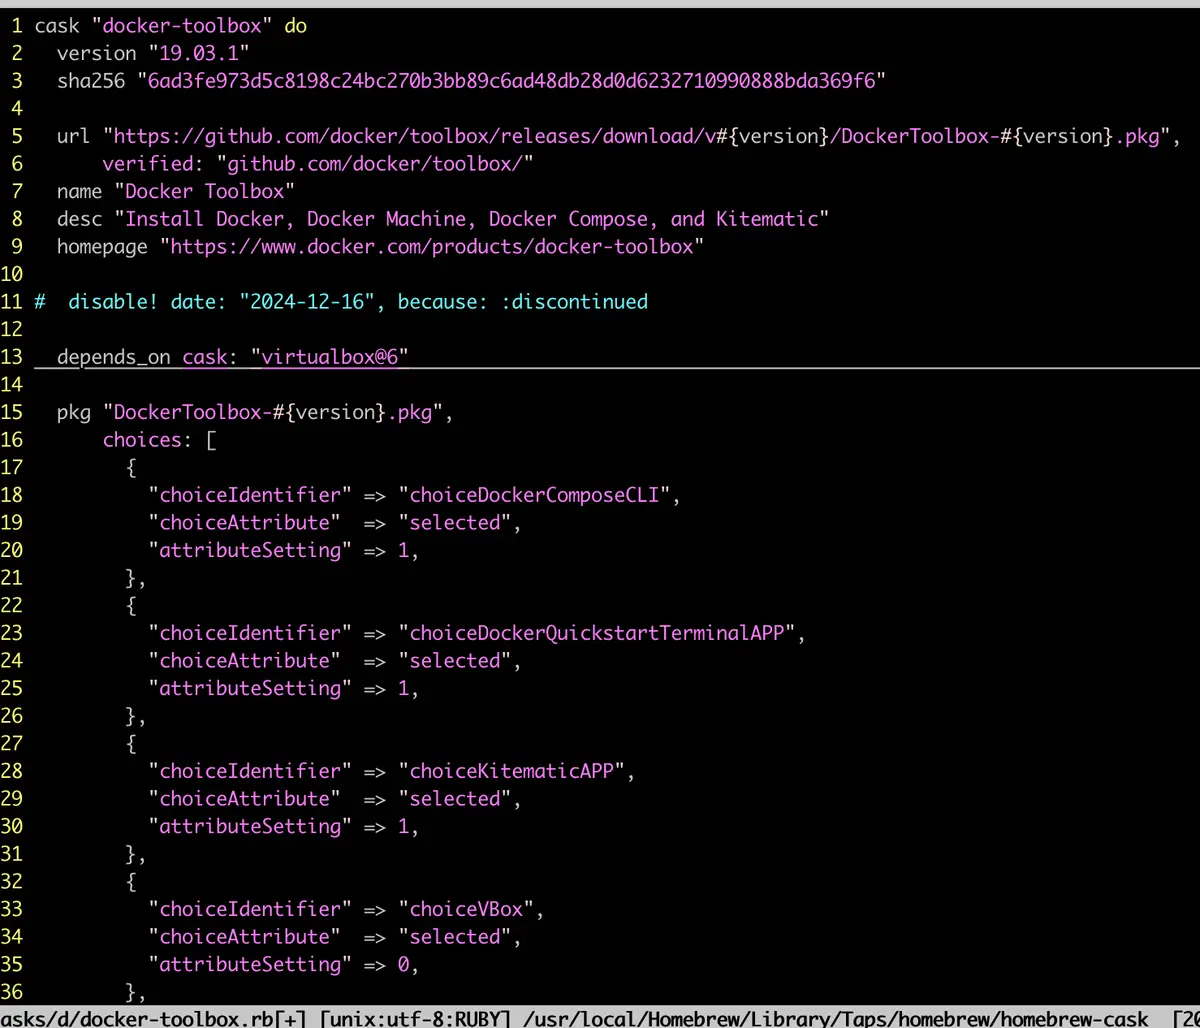Click the "2024-12-16" date string

307,302
